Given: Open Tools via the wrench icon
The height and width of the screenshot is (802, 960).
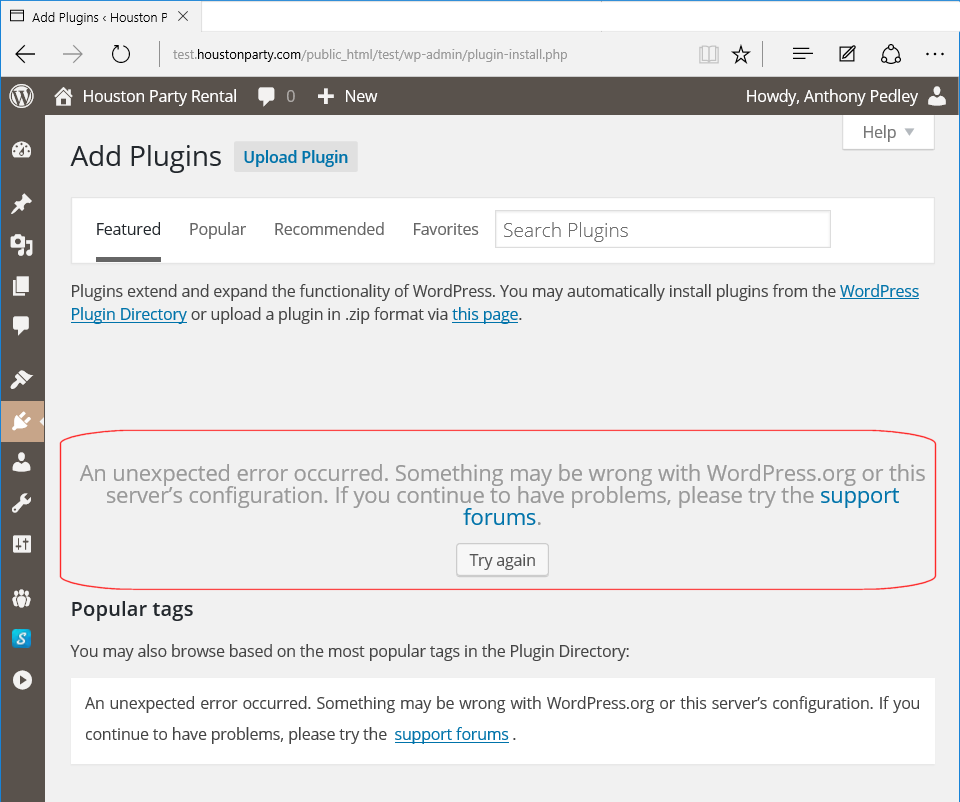Looking at the screenshot, I should tap(21, 503).
